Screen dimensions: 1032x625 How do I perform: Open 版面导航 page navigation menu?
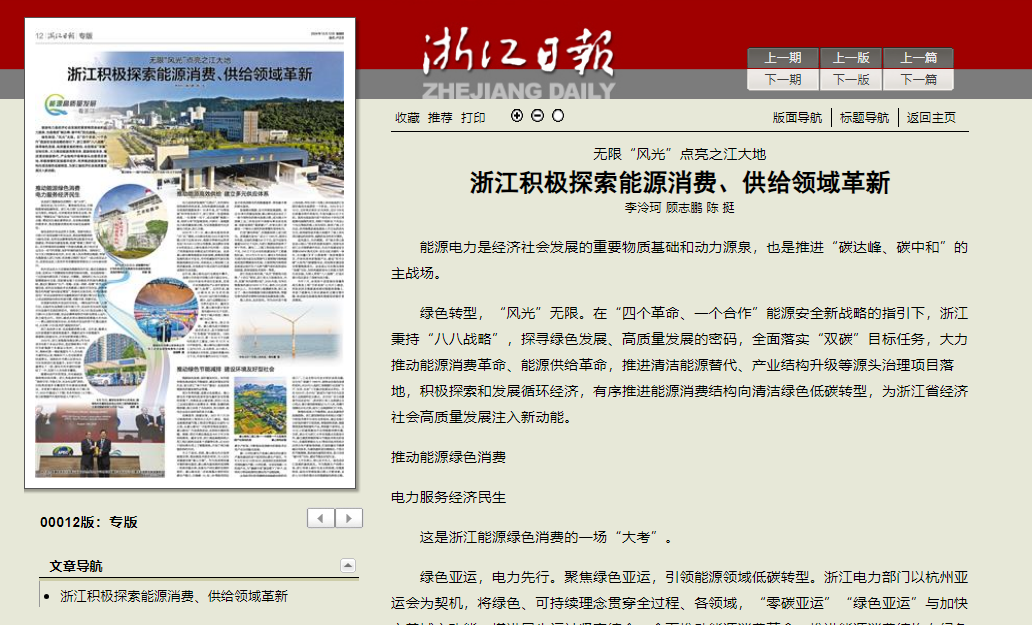[x=797, y=118]
